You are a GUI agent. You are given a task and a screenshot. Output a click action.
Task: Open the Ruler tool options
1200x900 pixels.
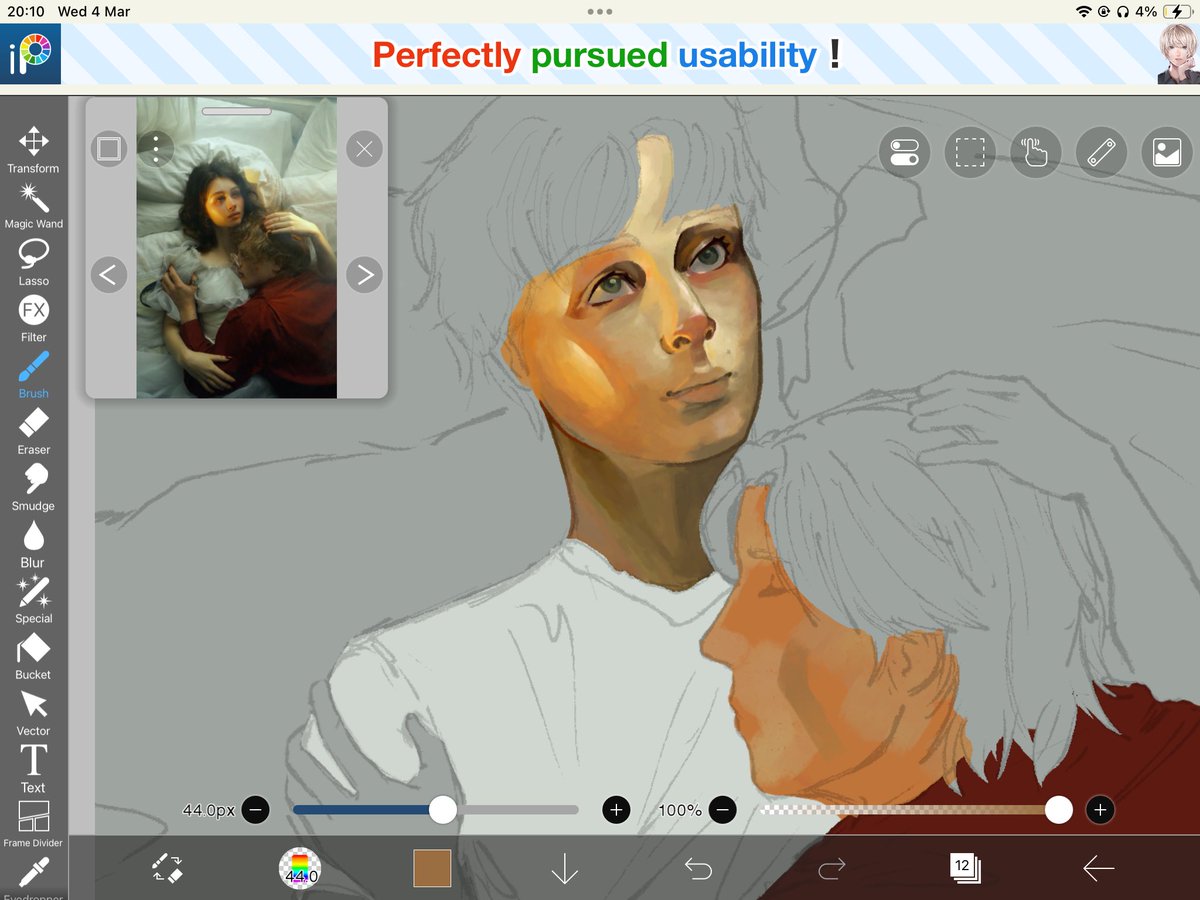coord(1101,152)
